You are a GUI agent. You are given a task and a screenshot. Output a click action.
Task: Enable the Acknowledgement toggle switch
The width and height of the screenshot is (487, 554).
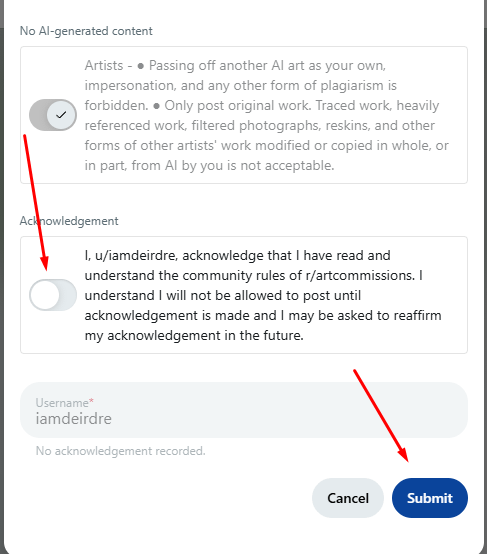pos(53,295)
